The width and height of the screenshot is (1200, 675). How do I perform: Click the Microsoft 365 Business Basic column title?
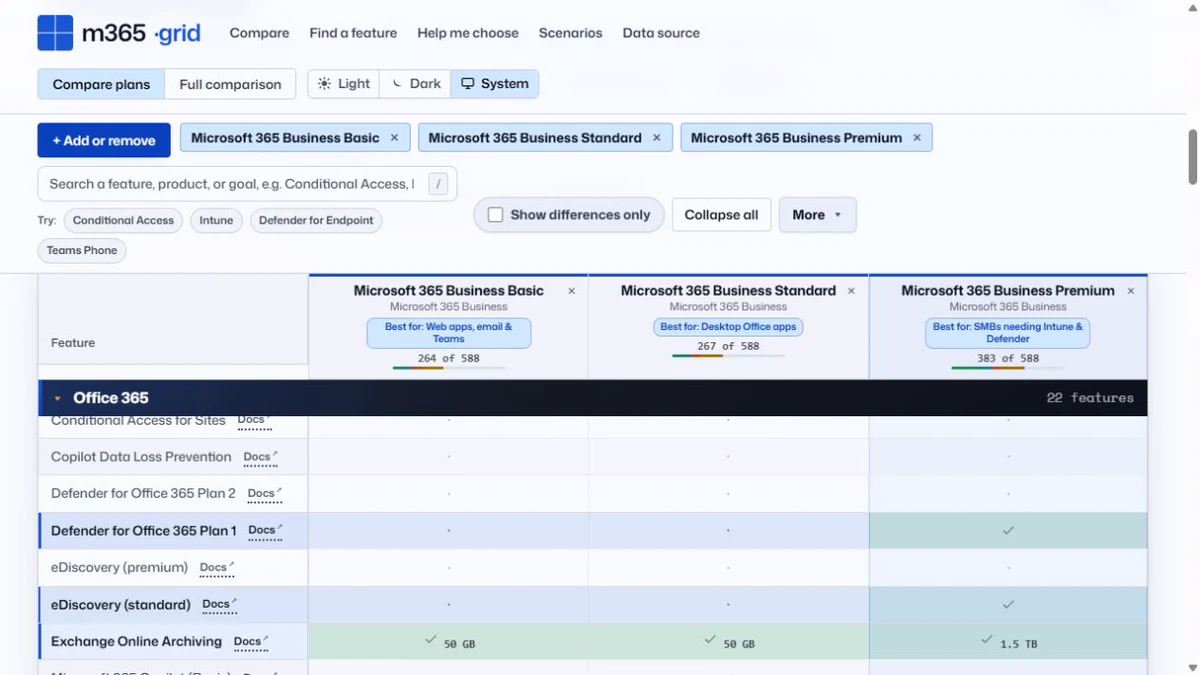pyautogui.click(x=448, y=291)
